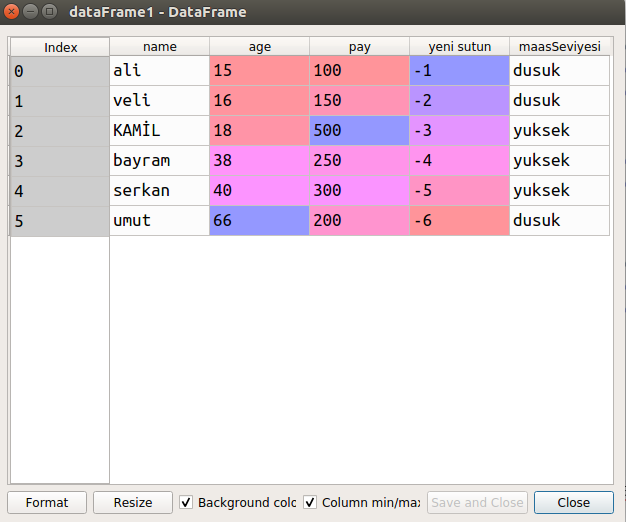Click the cell containing ali
The image size is (626, 522).
click(160, 71)
